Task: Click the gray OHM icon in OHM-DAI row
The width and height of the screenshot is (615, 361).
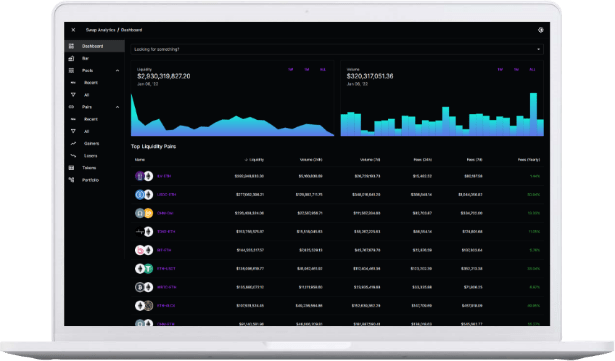Action: [140, 213]
